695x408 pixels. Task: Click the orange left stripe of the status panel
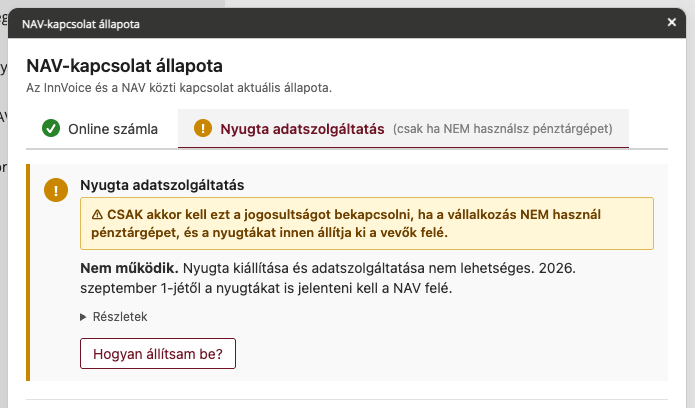(28, 272)
